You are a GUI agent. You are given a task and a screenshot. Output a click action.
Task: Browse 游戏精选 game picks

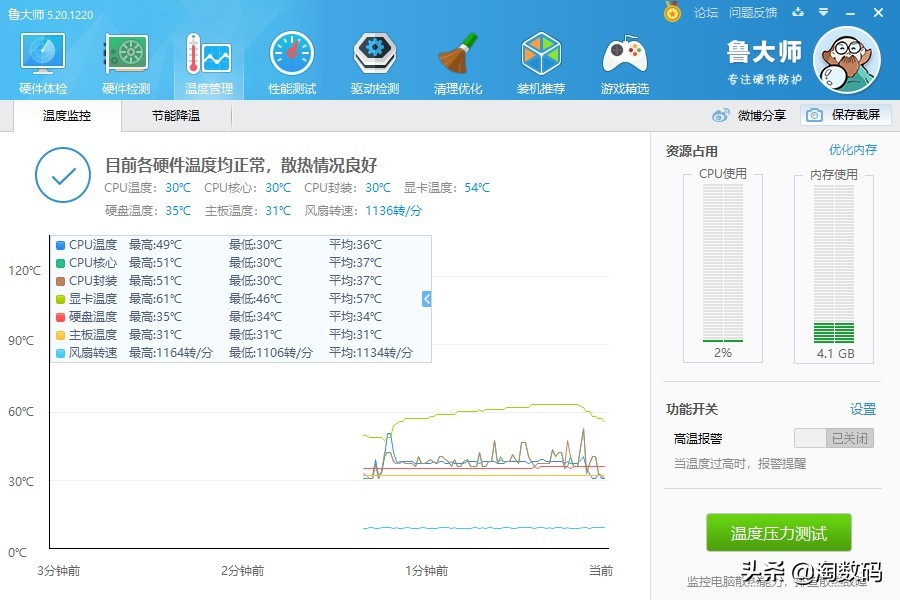tap(623, 60)
